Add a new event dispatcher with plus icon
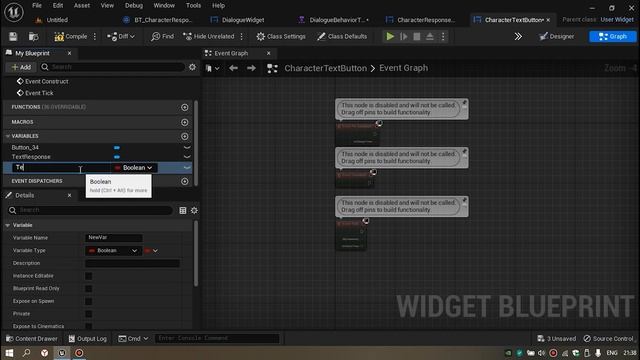 tap(185, 181)
